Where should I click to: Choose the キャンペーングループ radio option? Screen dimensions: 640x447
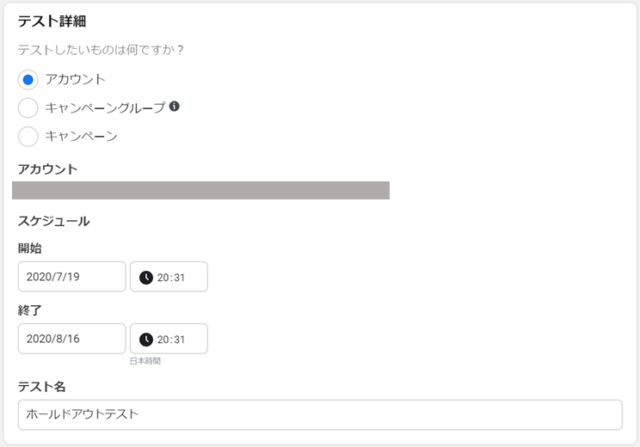tap(28, 107)
